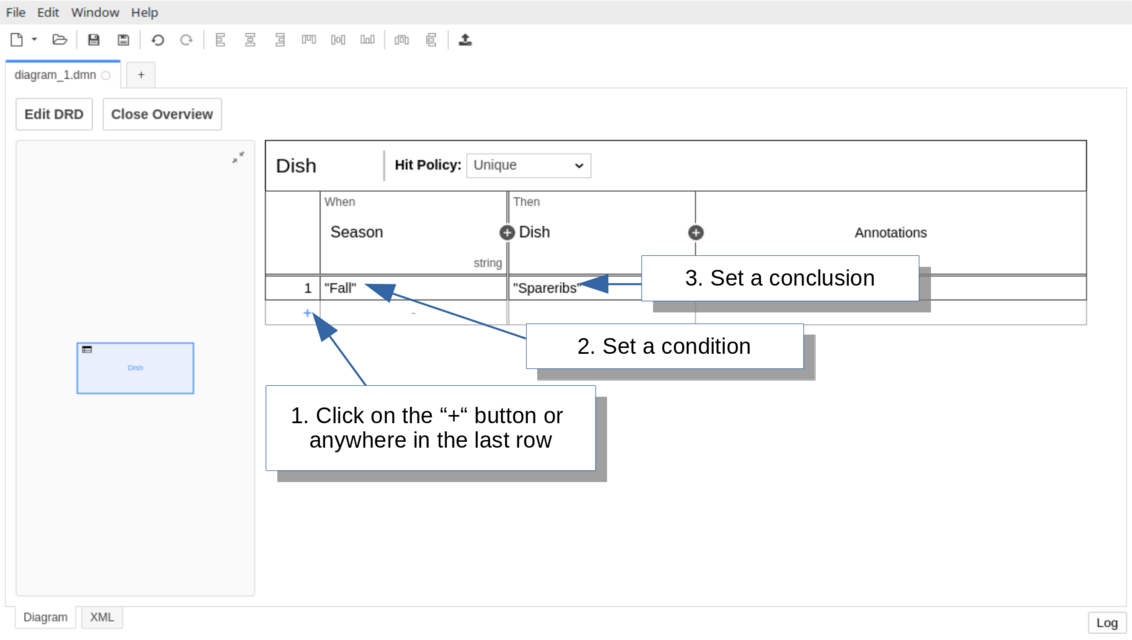1132x640 pixels.
Task: Open a diagram with the folder icon
Action: (x=60, y=40)
